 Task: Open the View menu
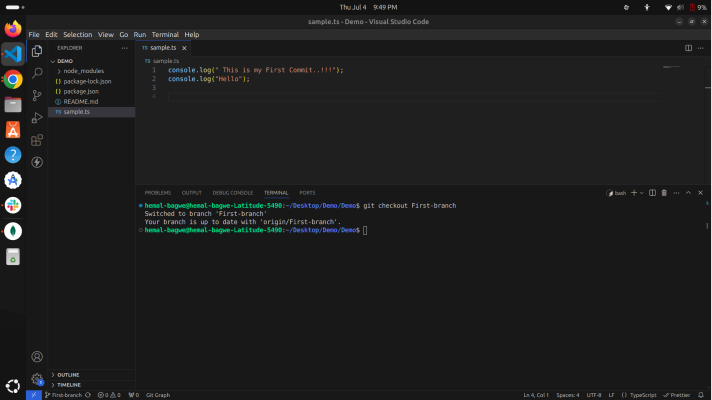[x=106, y=35]
